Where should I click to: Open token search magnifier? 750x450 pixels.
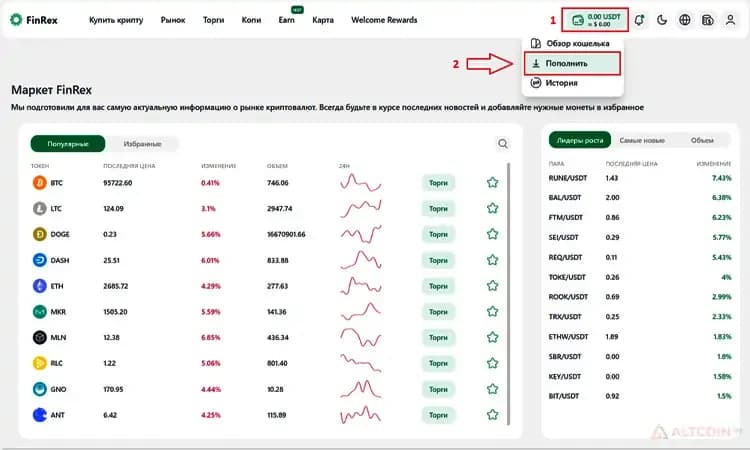pos(503,143)
